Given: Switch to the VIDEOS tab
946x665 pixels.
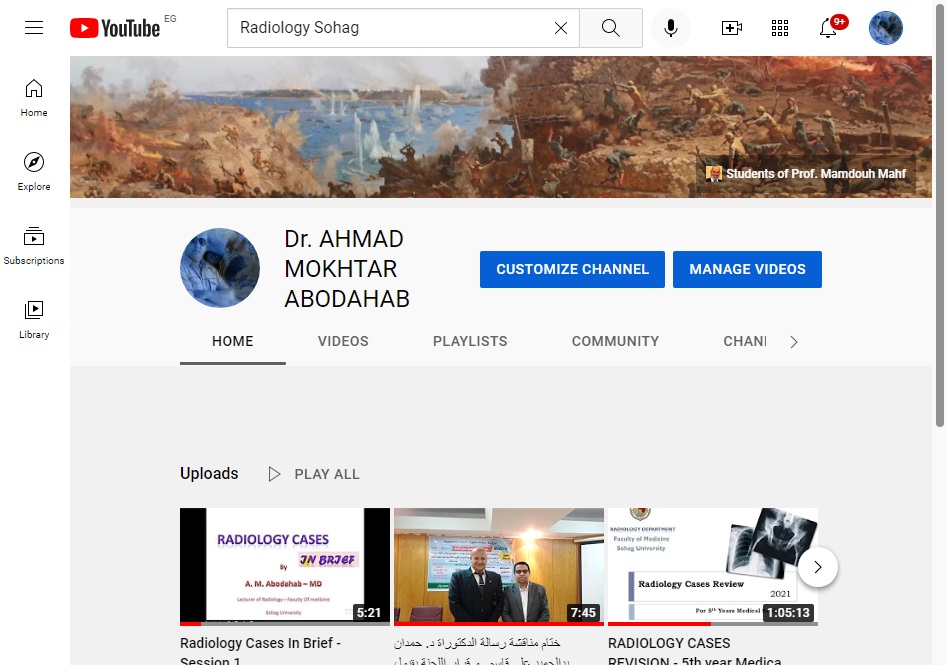Looking at the screenshot, I should (342, 341).
